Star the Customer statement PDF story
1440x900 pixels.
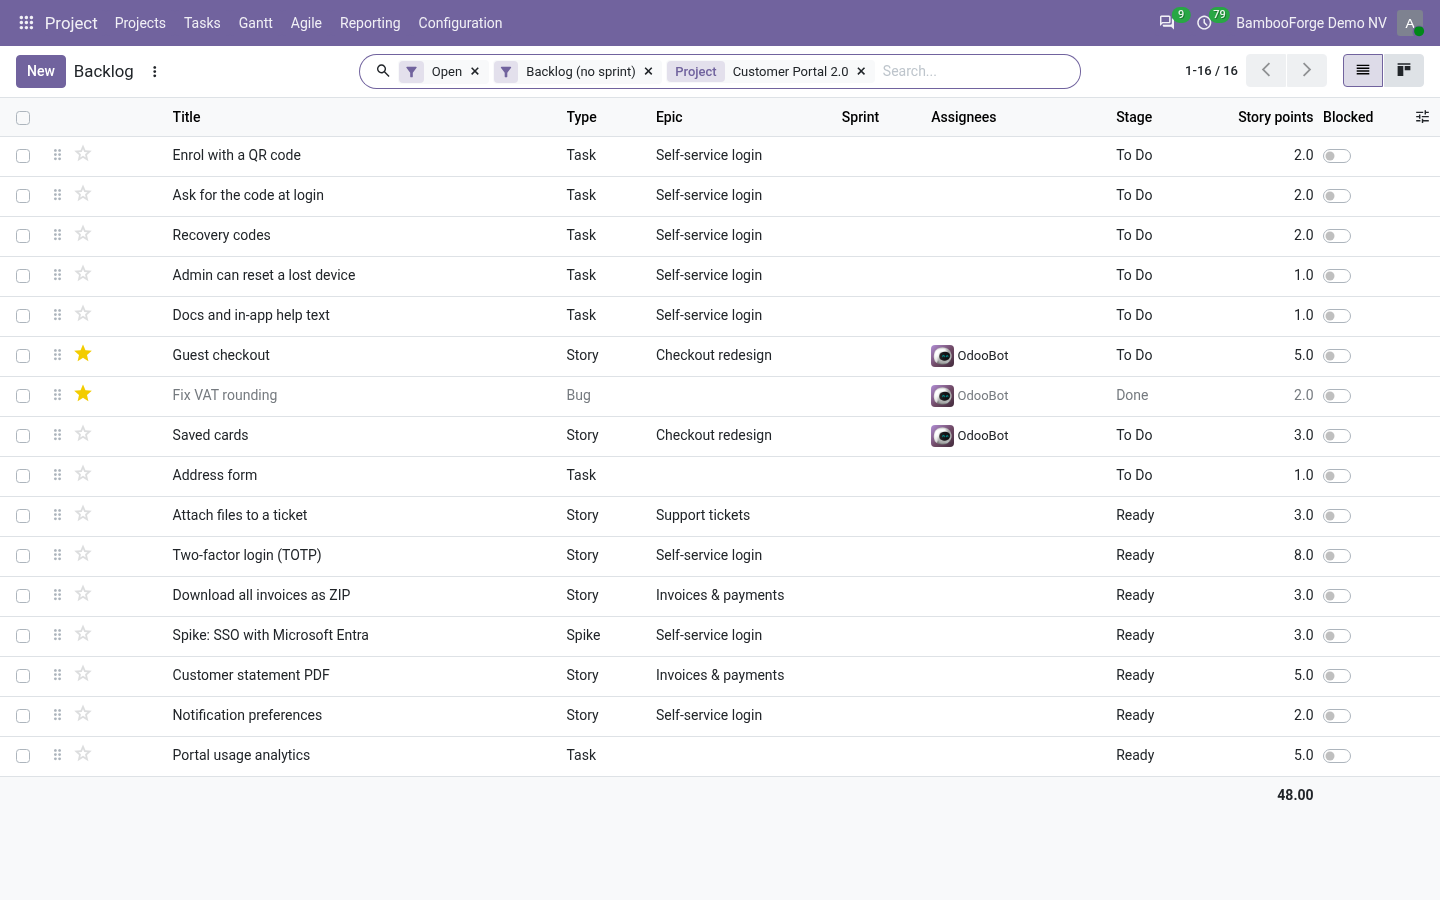coord(83,674)
